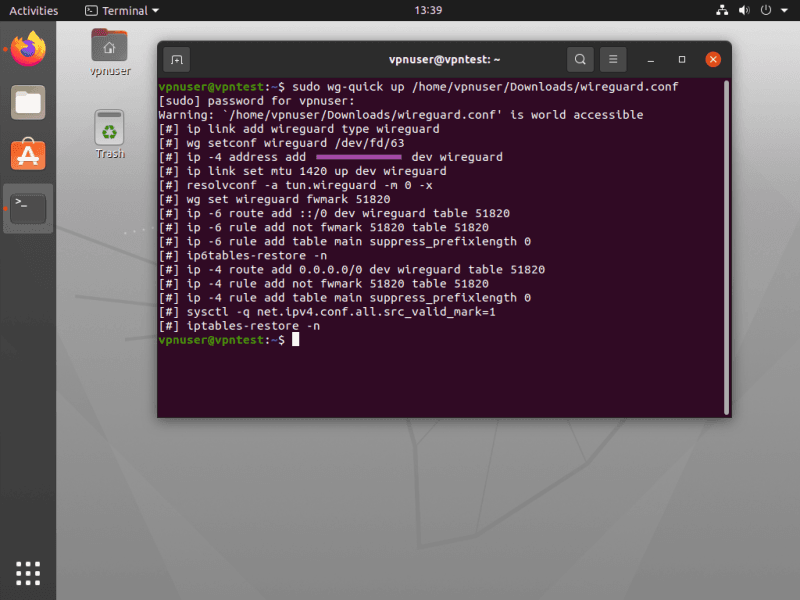This screenshot has height=600, width=800.
Task: Click the terminal vertical scrollbar
Action: coord(726,240)
